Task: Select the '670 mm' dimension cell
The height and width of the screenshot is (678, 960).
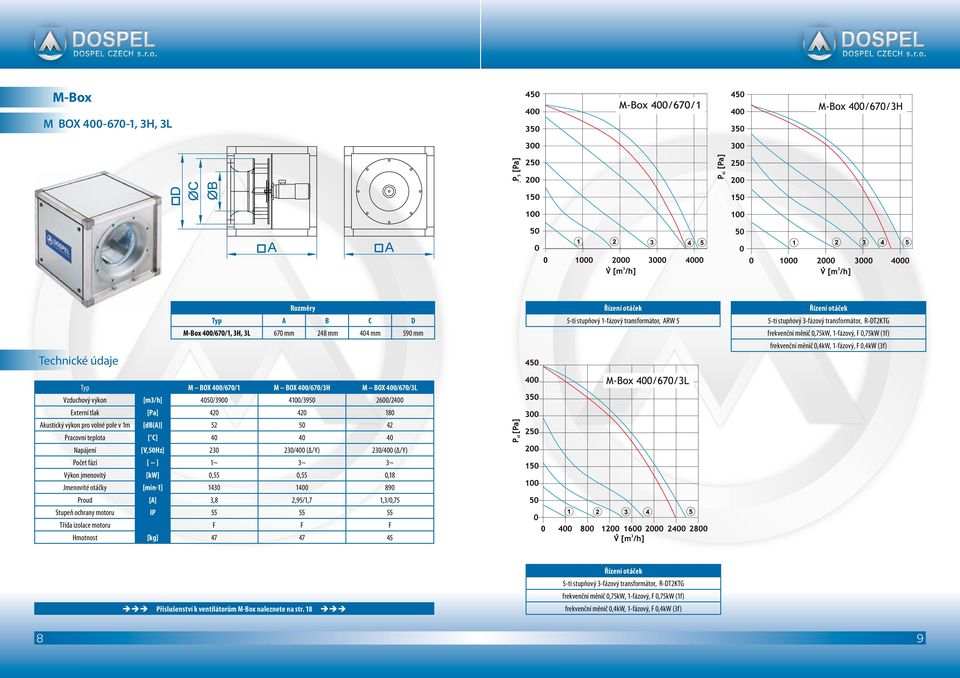Action: click(x=284, y=333)
